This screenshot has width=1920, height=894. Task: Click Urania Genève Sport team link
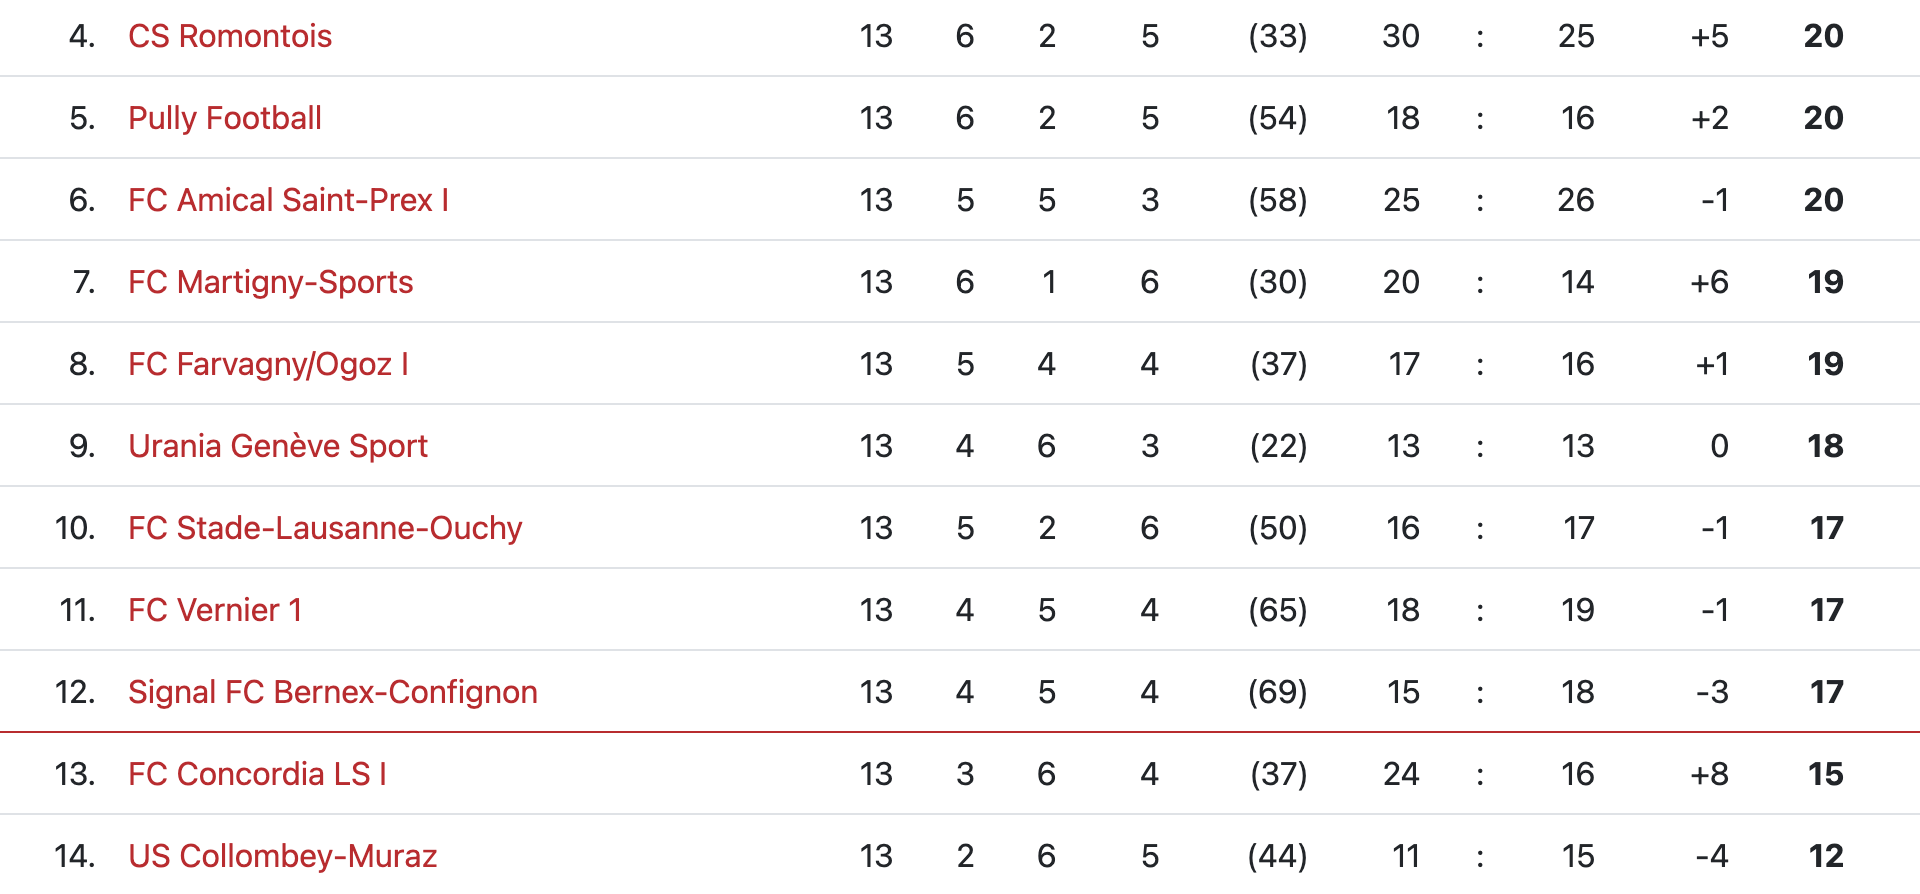278,447
